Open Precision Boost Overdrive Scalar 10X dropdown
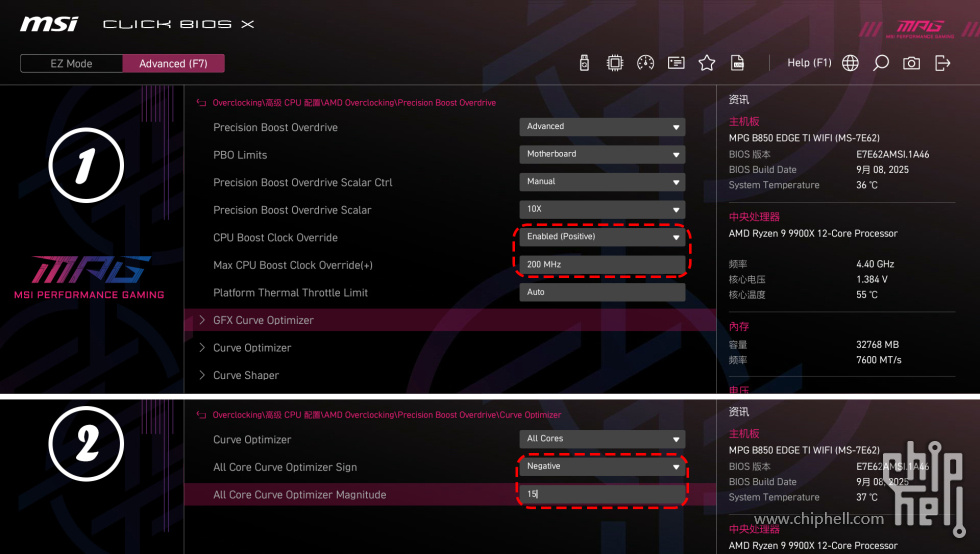980x554 pixels. point(602,209)
